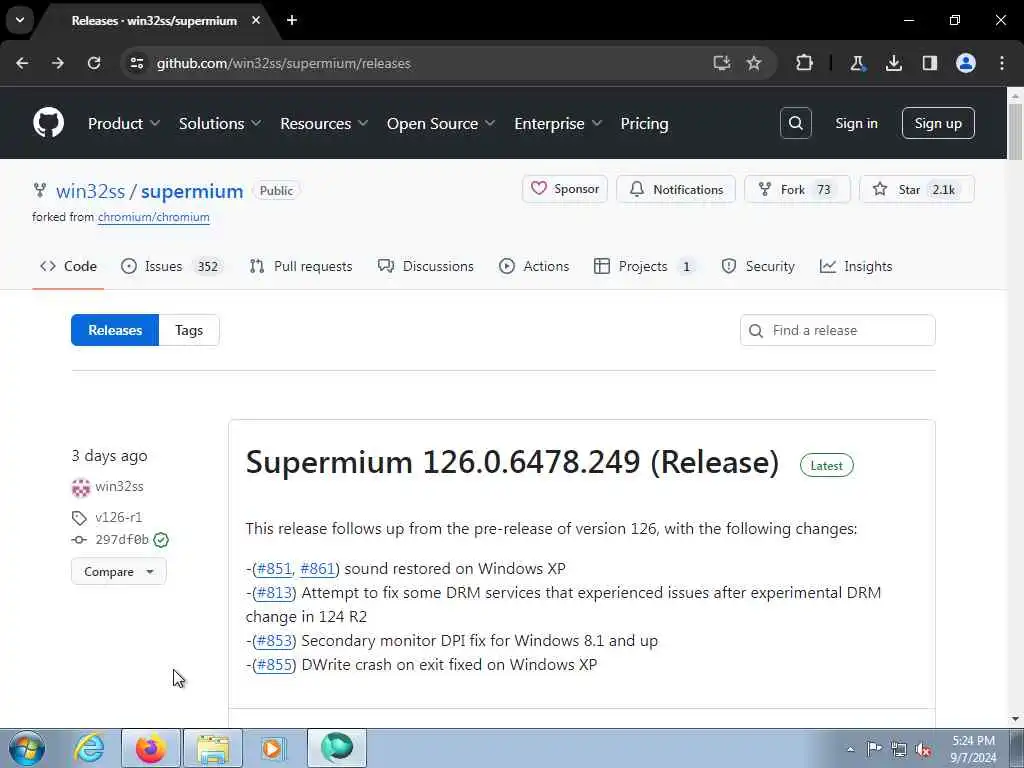
Task: Open the Issues tab
Action: pos(172,266)
